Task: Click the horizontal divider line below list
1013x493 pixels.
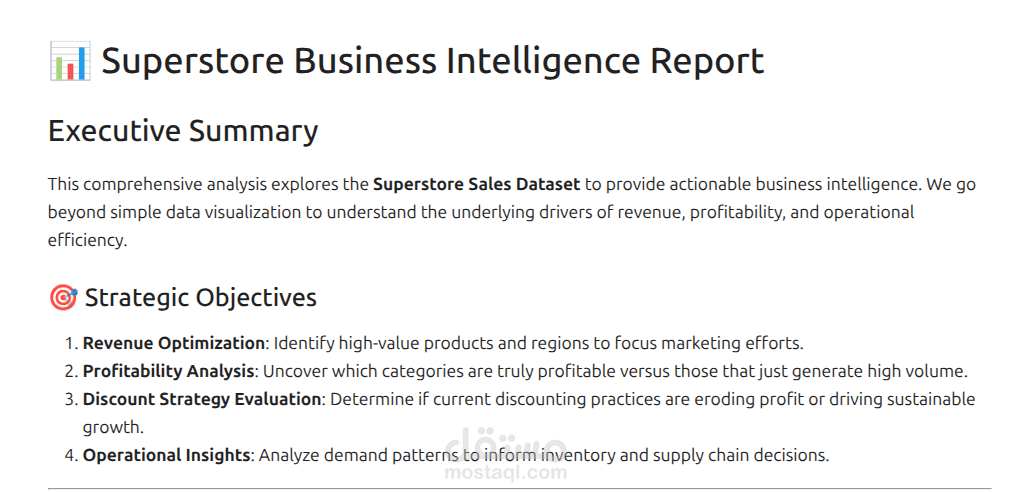Action: point(519,488)
